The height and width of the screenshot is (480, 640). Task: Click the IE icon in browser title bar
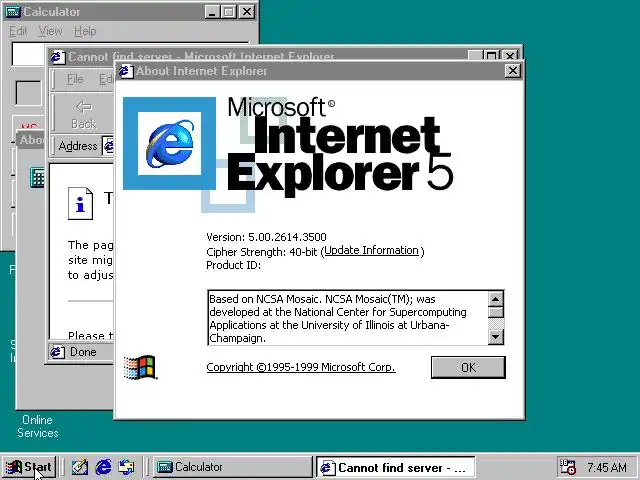(58, 57)
